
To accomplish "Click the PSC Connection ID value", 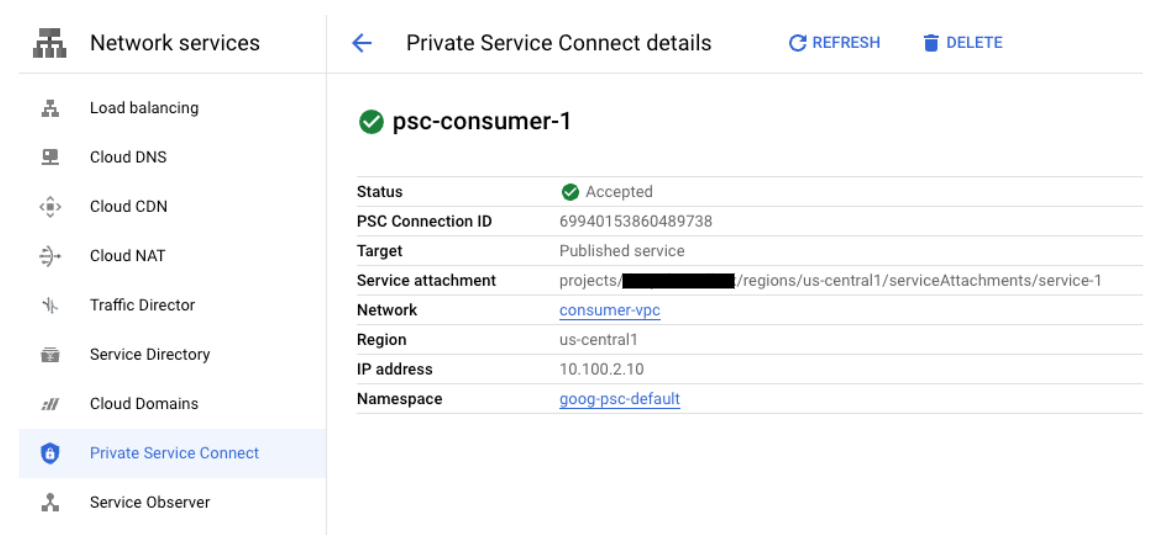I will (635, 222).
